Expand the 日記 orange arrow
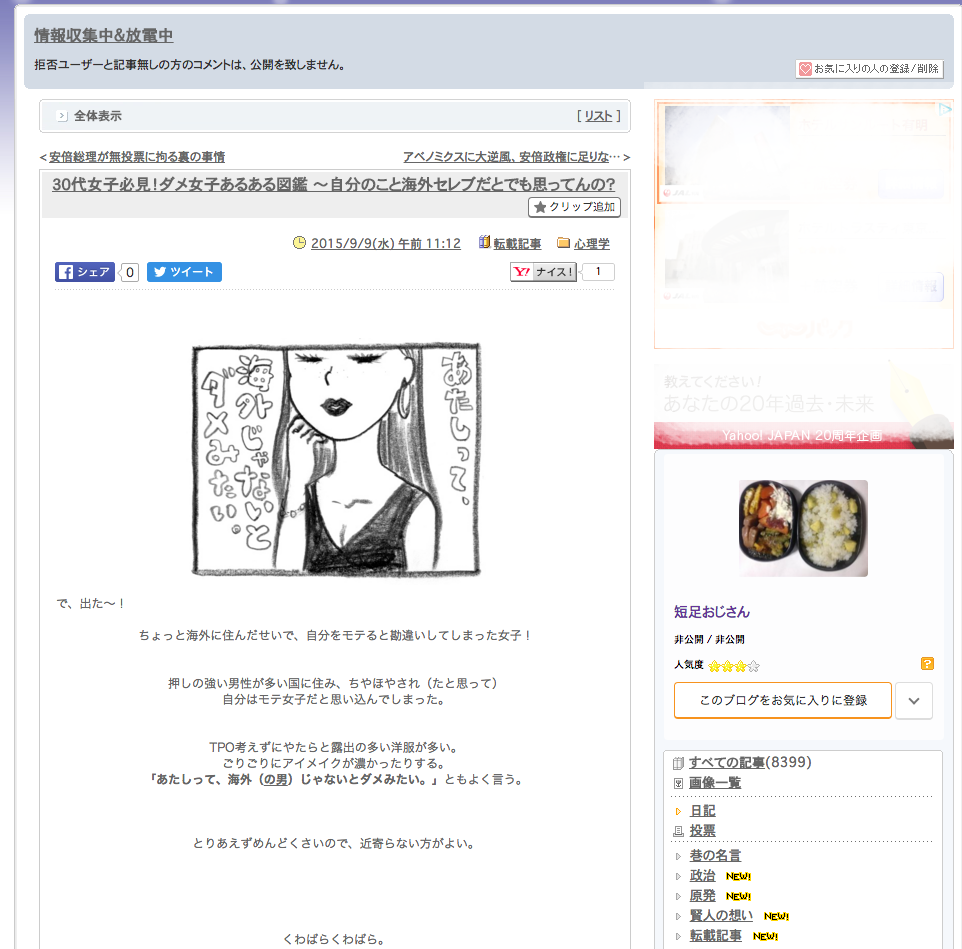Image resolution: width=962 pixels, height=949 pixels. [678, 811]
